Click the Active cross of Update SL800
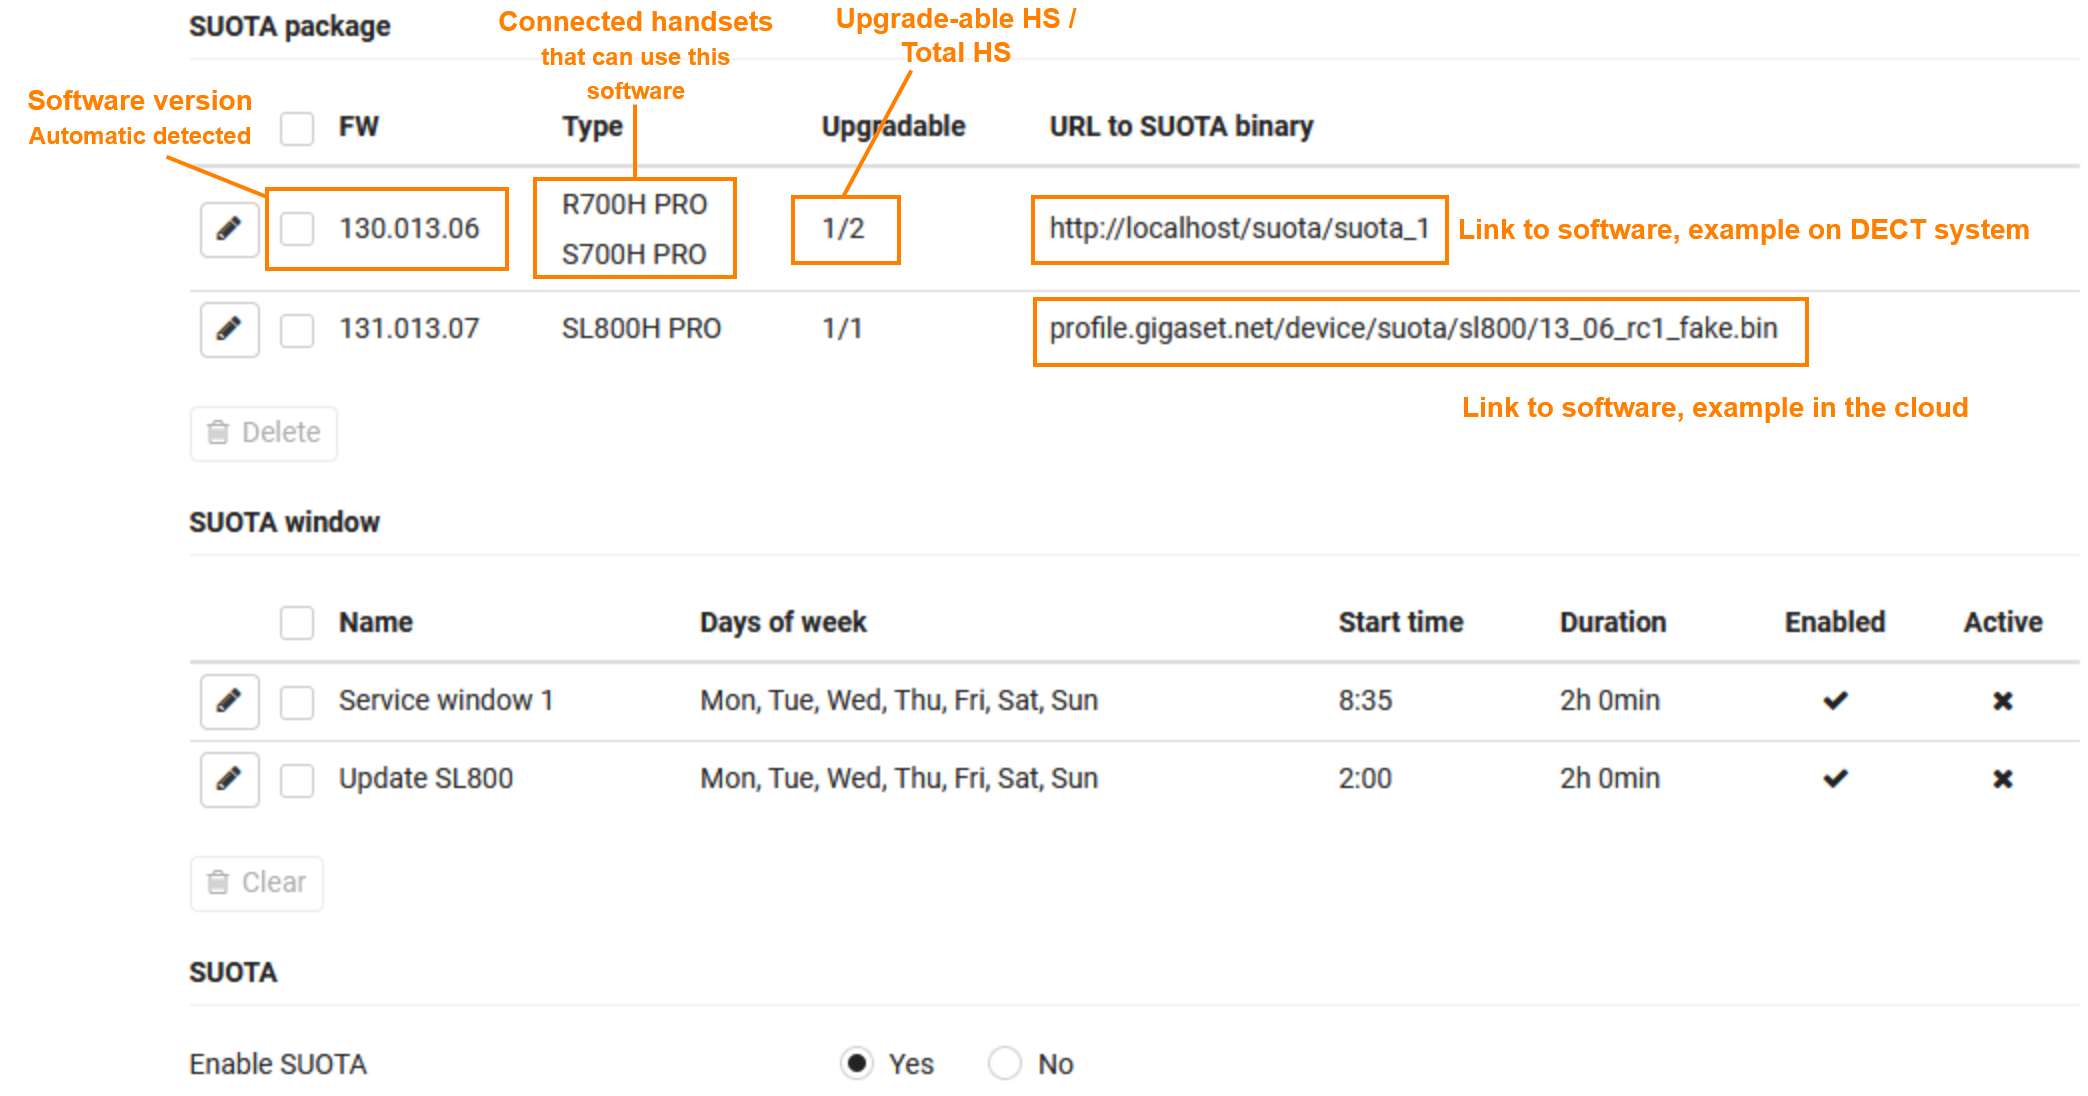2088x1096 pixels. 2002,779
